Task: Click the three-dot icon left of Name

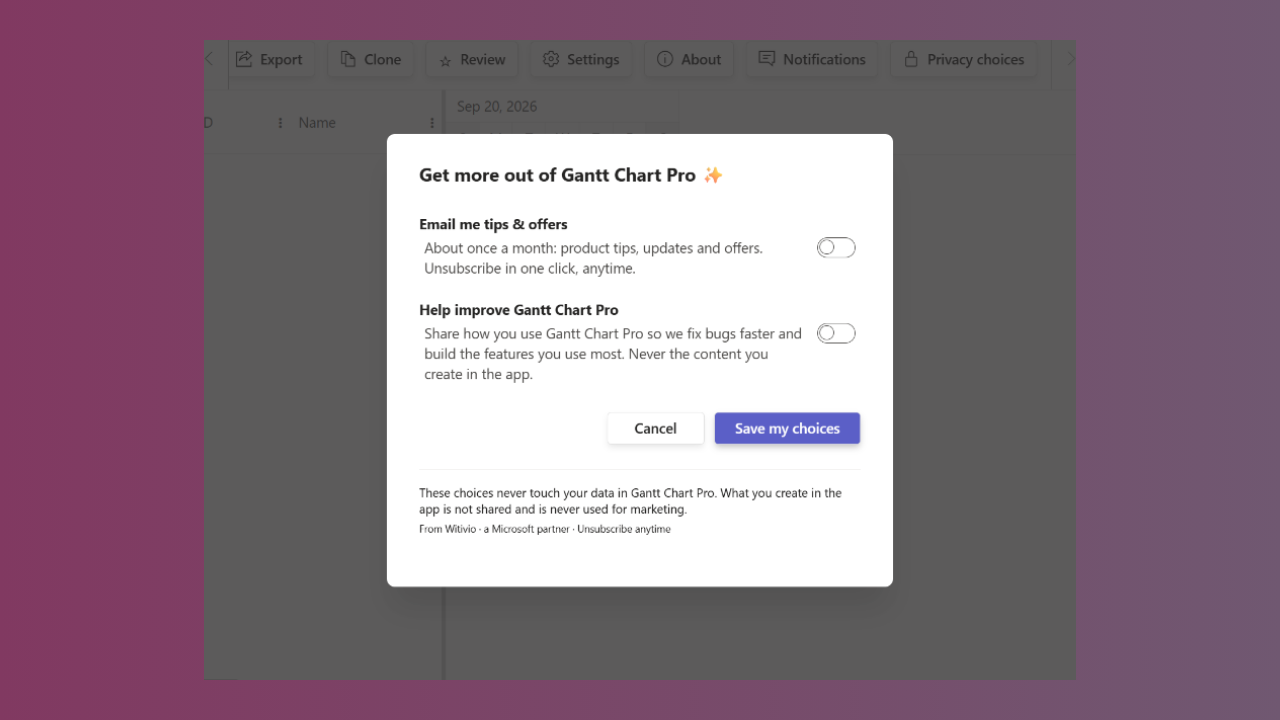Action: (280, 123)
